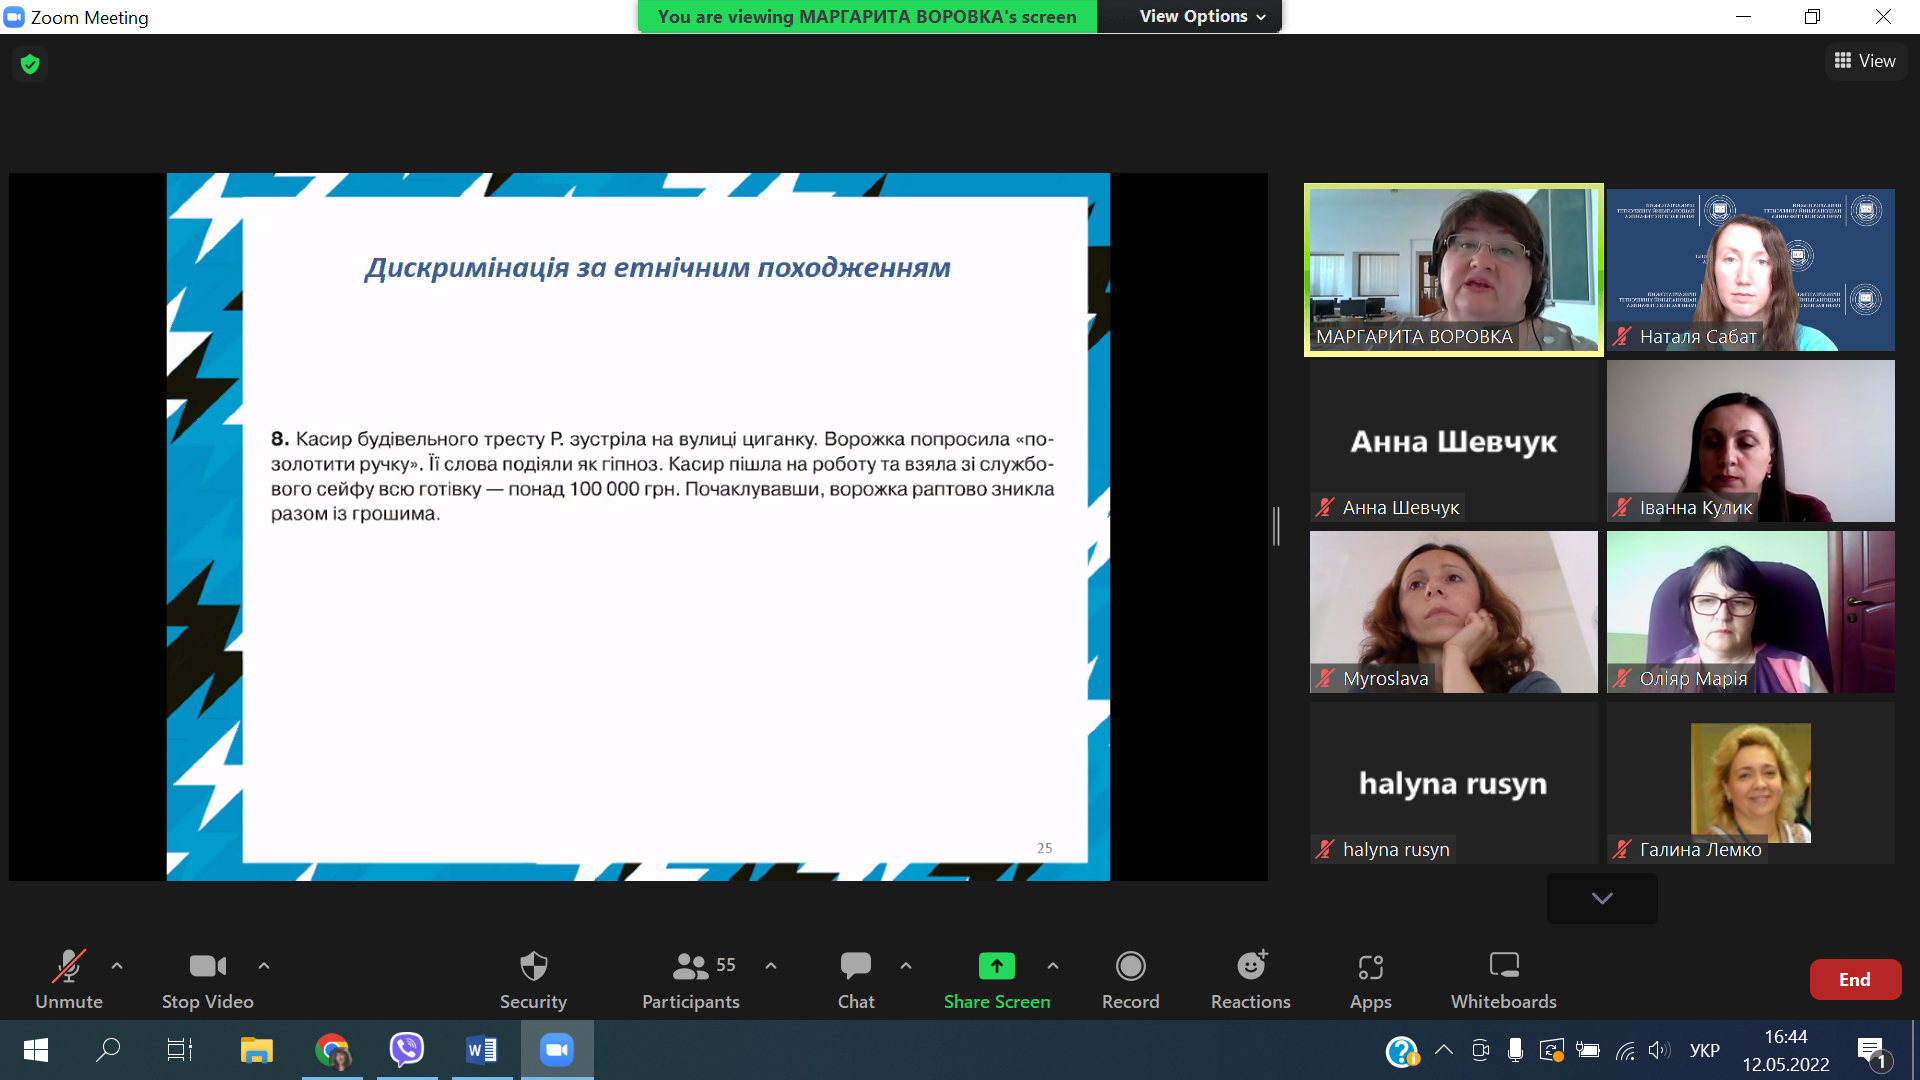Open the View layout menu

pyautogui.click(x=1864, y=61)
